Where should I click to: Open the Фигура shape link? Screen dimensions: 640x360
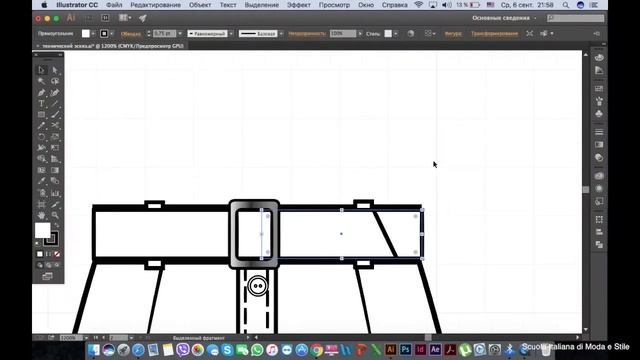[453, 34]
